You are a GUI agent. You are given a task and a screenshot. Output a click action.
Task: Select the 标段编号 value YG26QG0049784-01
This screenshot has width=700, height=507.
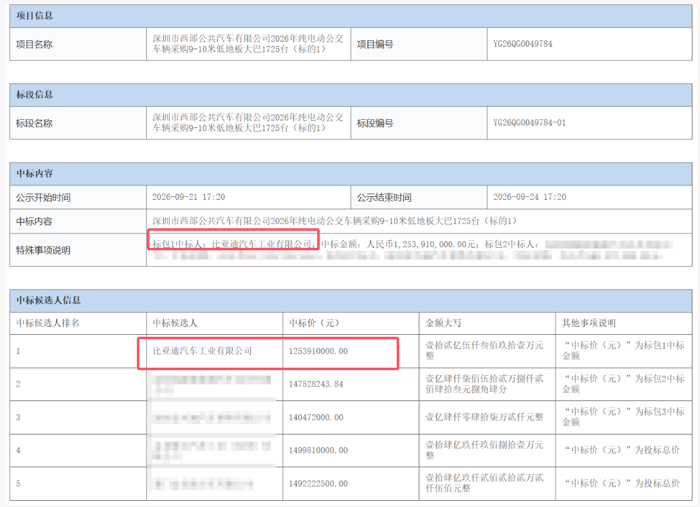[529, 123]
